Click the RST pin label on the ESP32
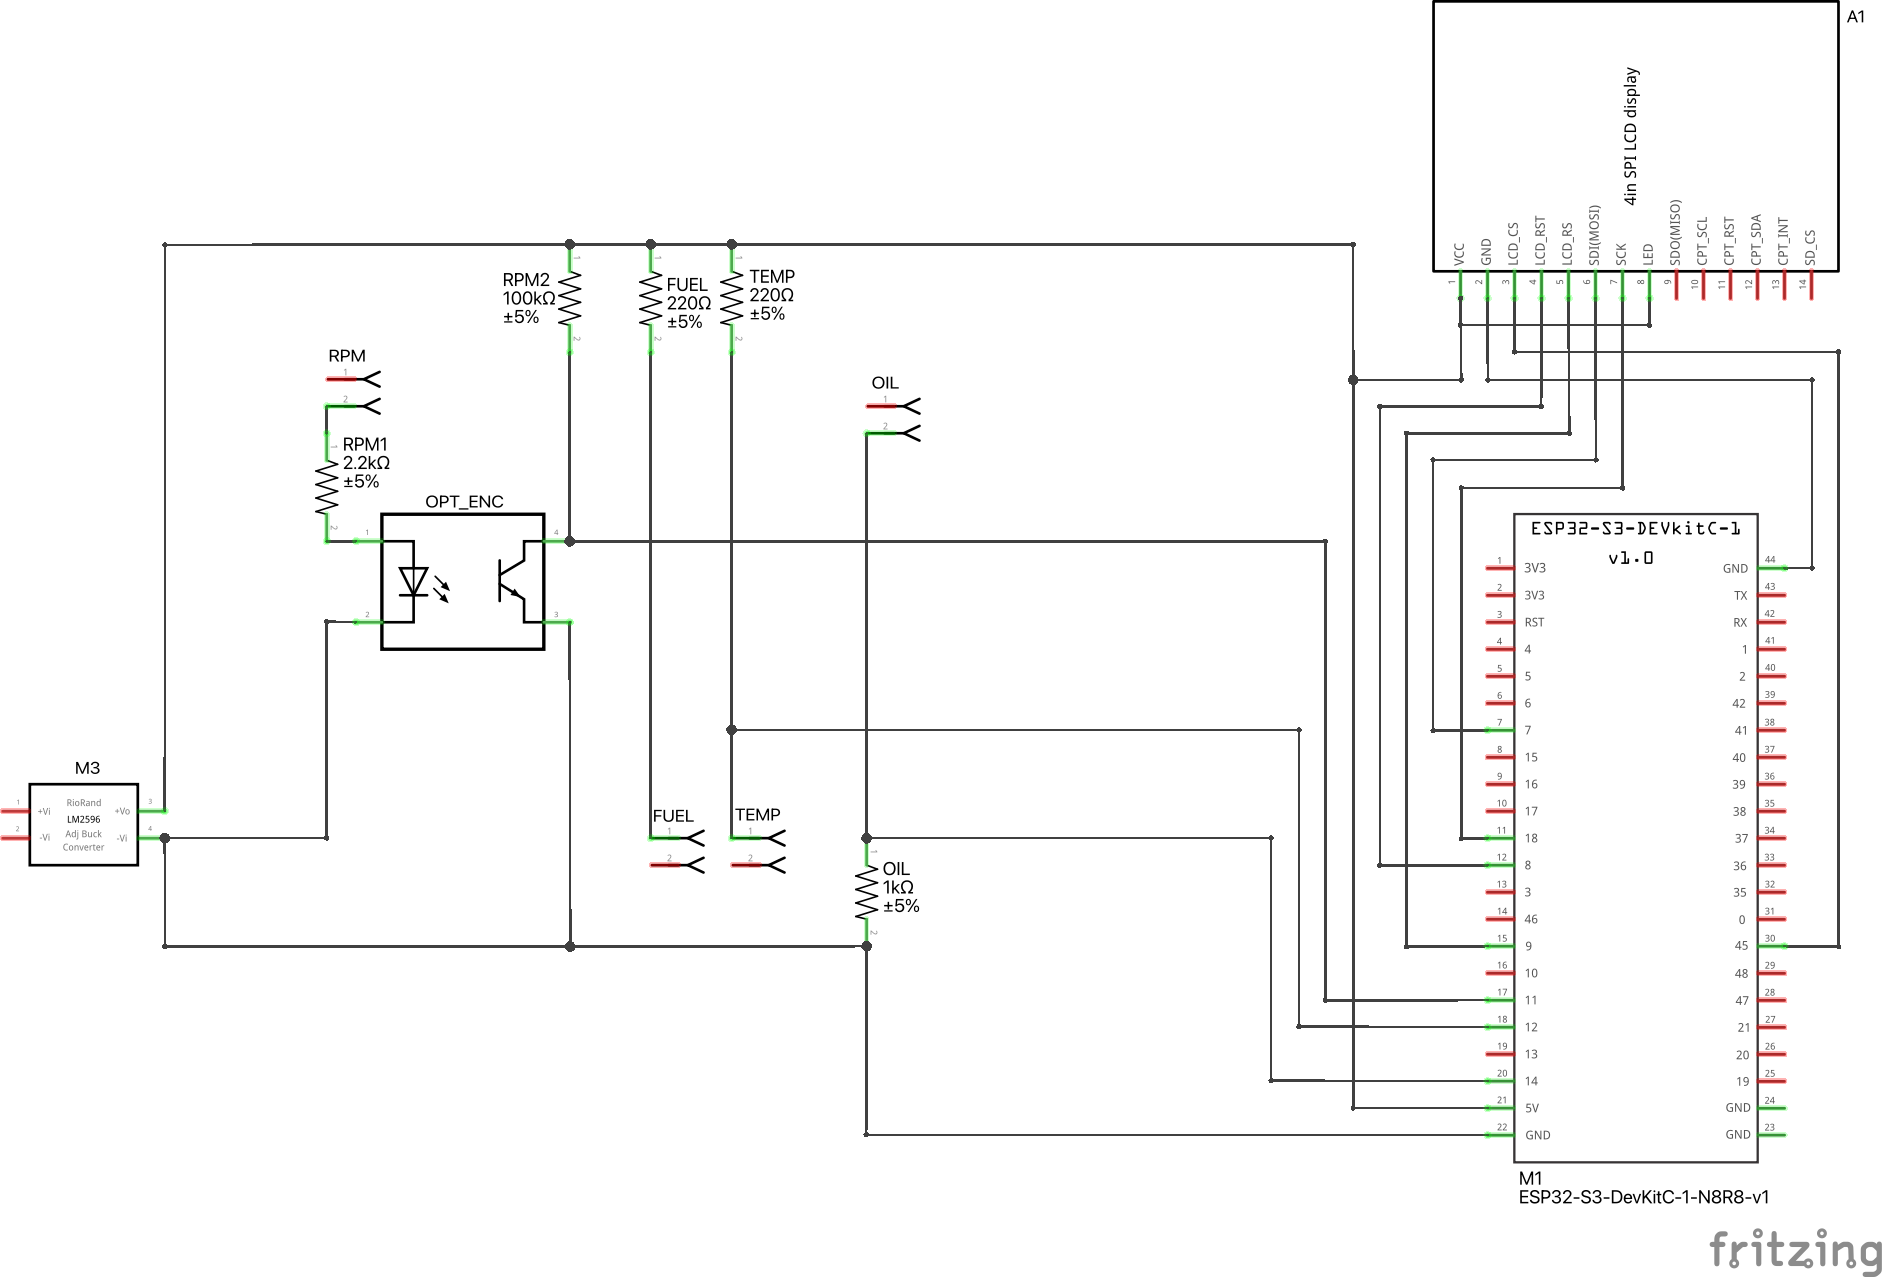Viewport: 1882px width, 1277px height. point(1535,622)
